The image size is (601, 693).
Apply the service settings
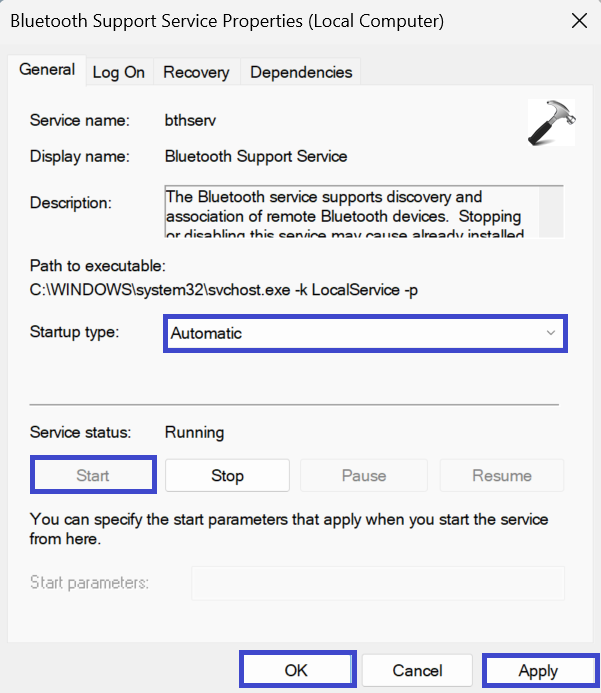(x=538, y=670)
